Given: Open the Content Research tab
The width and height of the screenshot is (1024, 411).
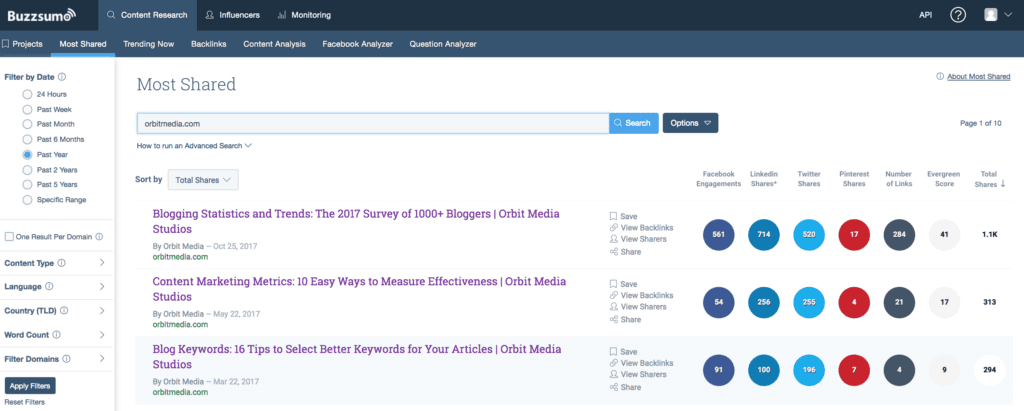Looking at the screenshot, I should tap(148, 15).
